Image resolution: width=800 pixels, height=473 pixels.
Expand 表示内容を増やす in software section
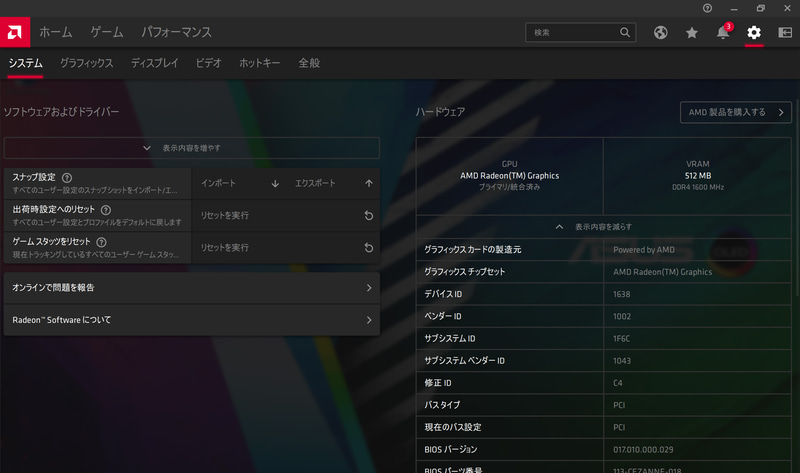192,148
